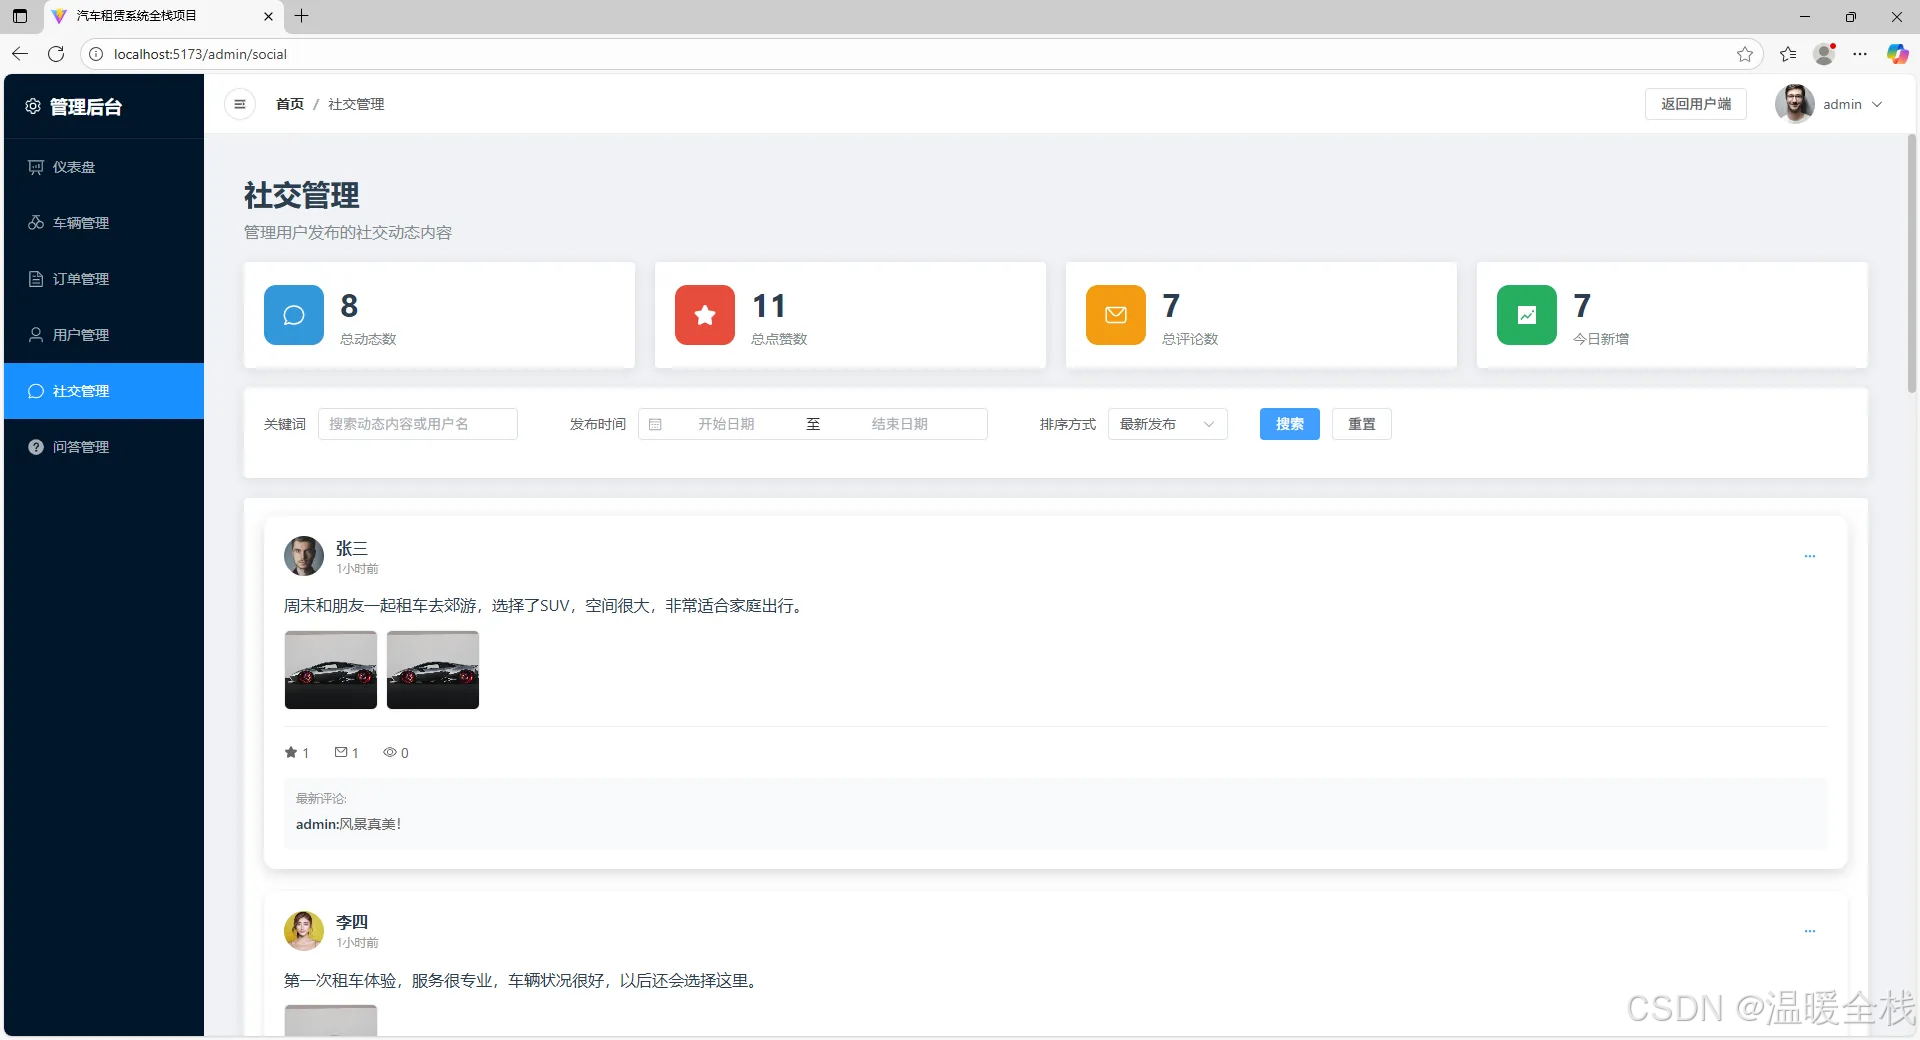
Task: Click the browser refresh icon
Action: tap(56, 54)
